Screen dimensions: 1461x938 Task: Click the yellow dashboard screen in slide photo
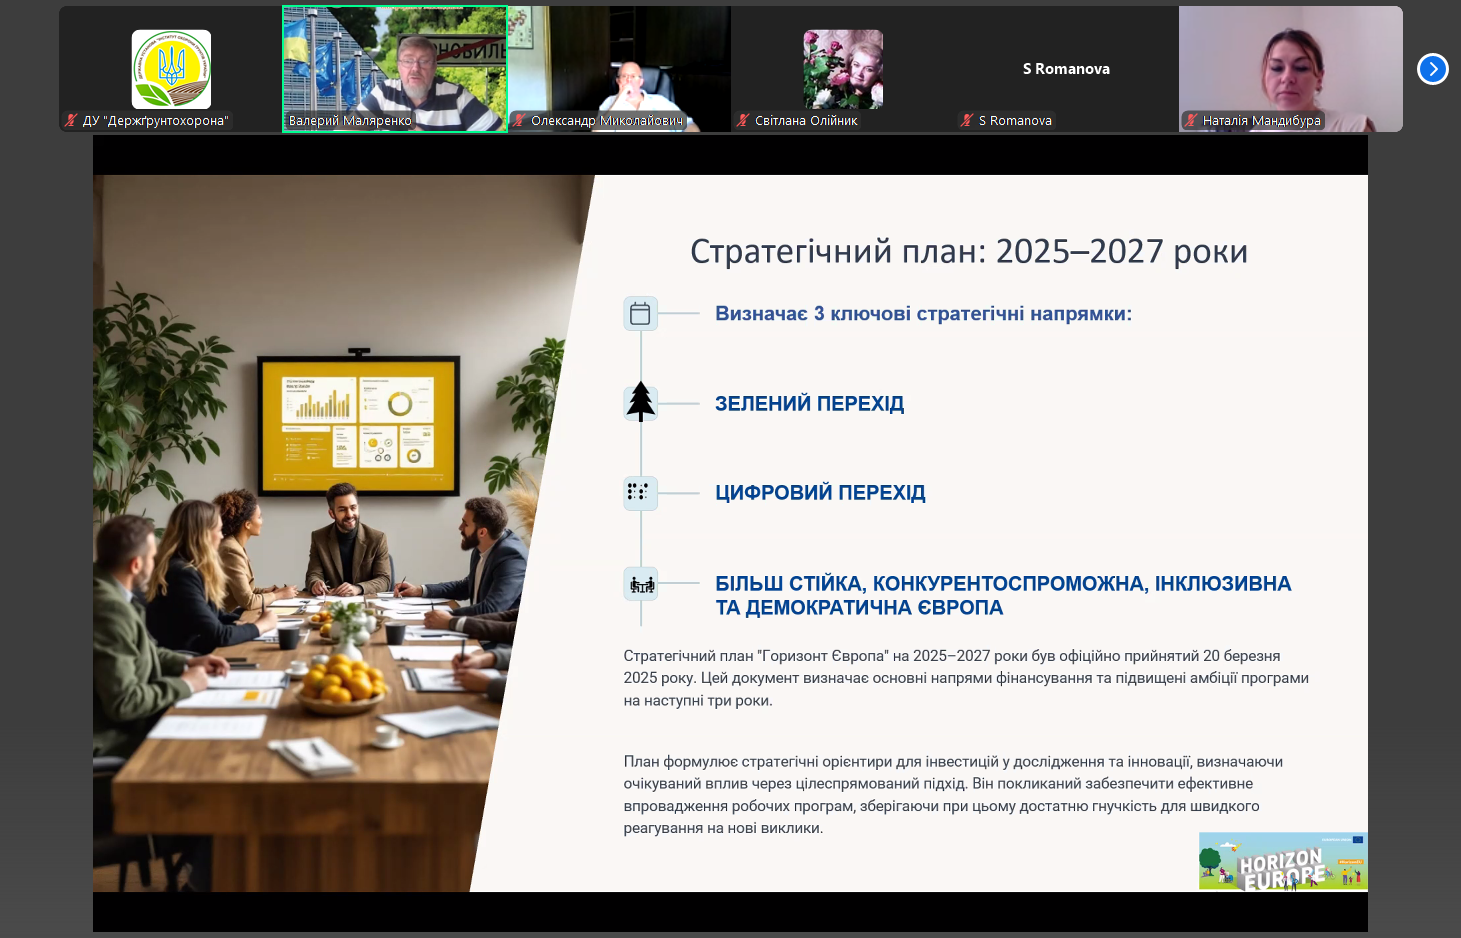pos(359,424)
